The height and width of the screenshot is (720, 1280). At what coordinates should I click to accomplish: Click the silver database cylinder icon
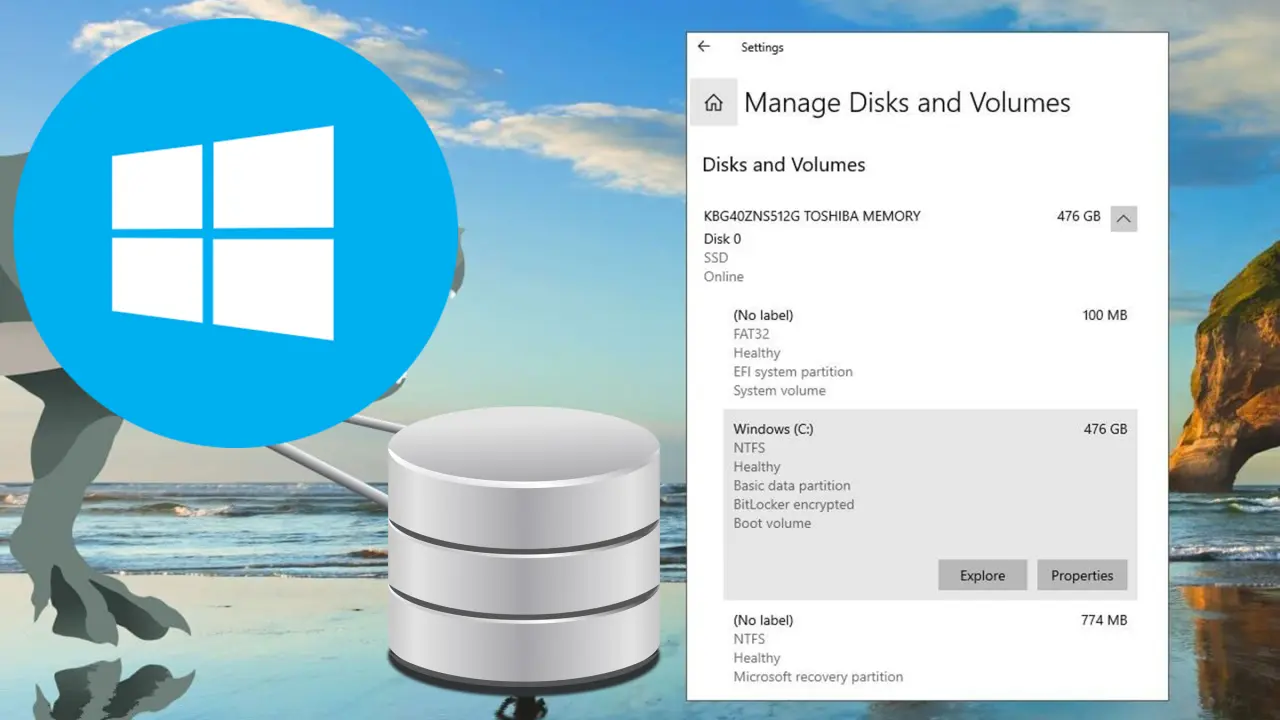[523, 548]
